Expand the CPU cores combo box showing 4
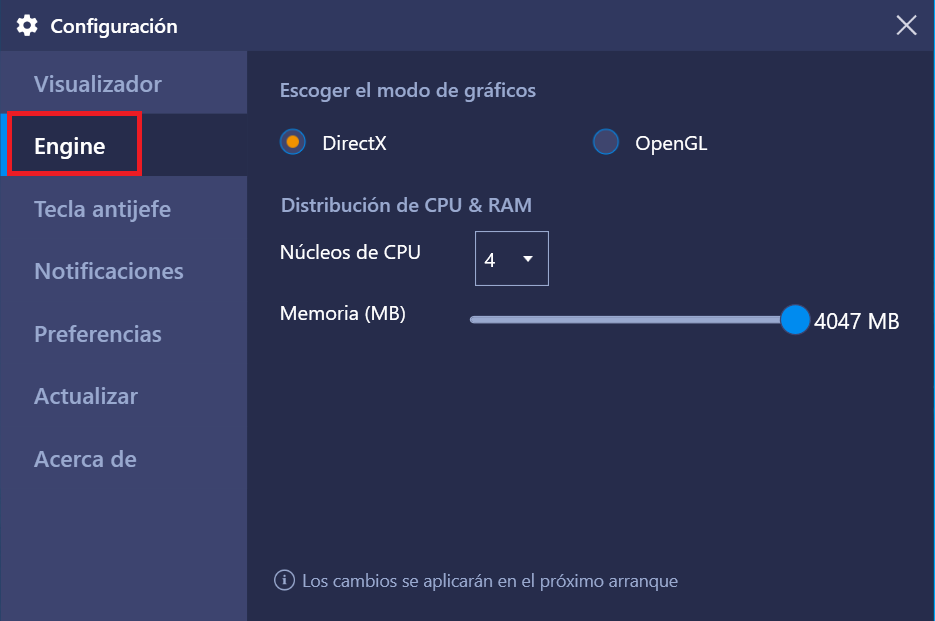The height and width of the screenshot is (621, 935). click(x=511, y=258)
